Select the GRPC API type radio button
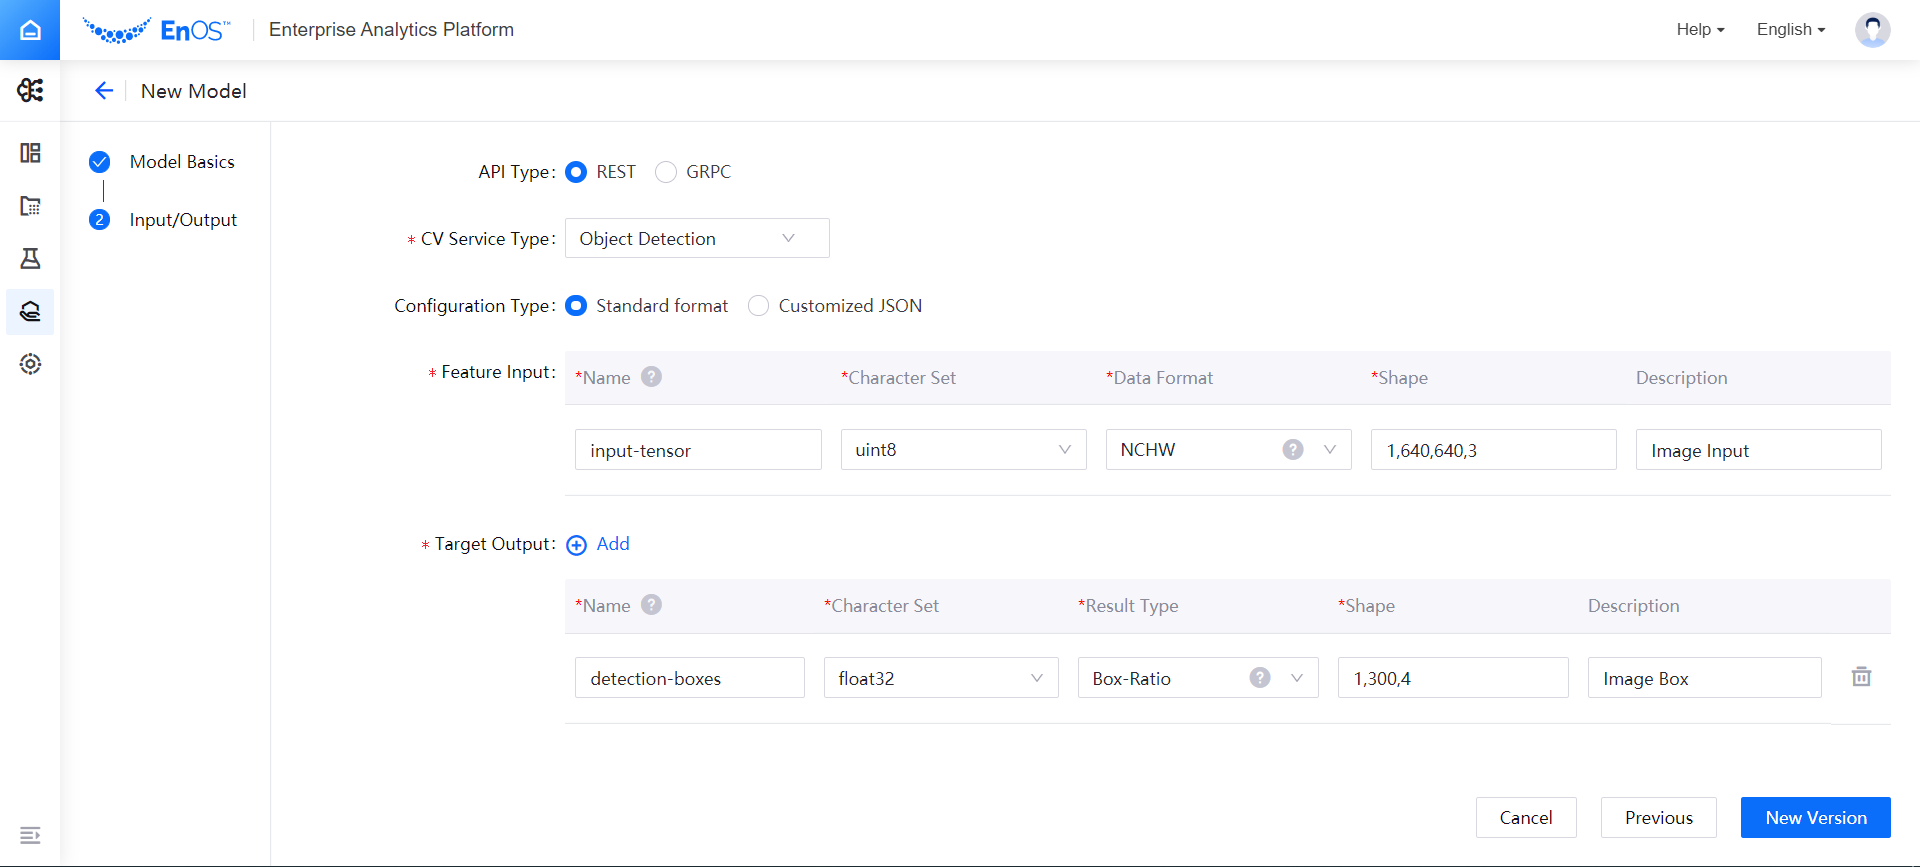Image resolution: width=1920 pixels, height=867 pixels. point(666,172)
